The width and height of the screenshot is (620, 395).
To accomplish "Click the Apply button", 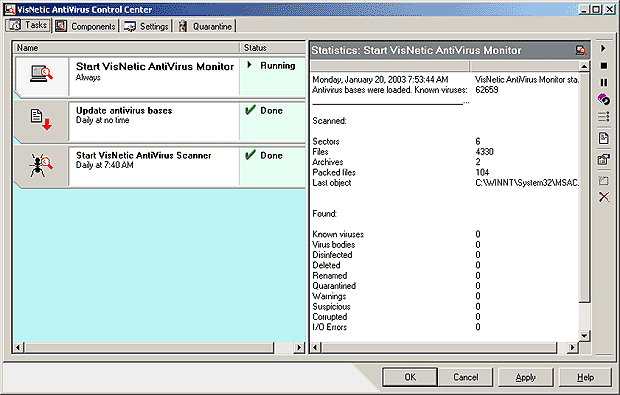I will tap(525, 377).
